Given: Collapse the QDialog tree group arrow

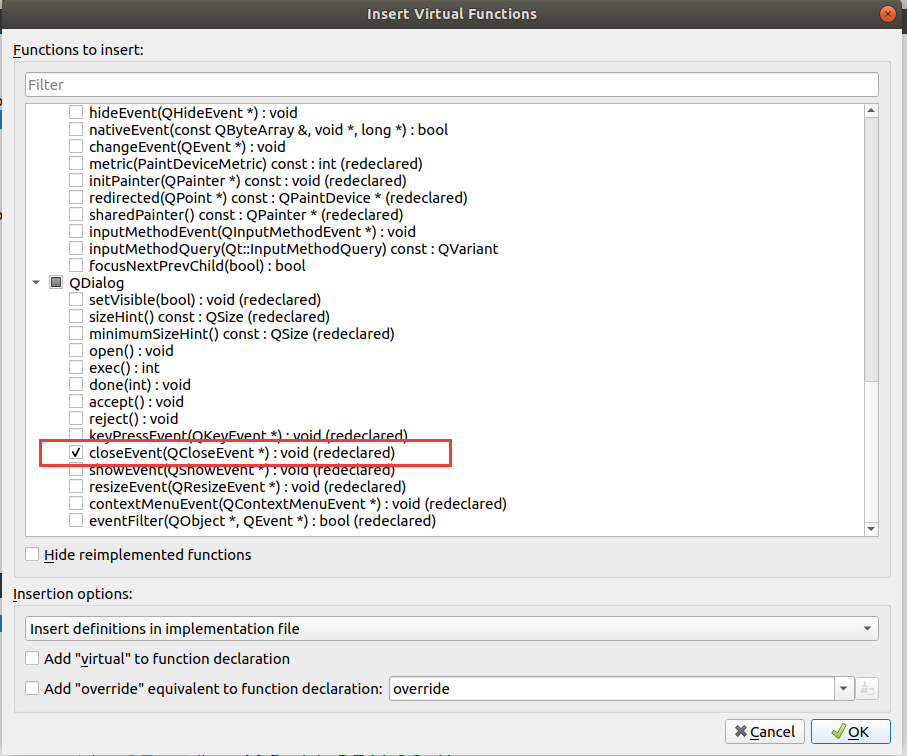Looking at the screenshot, I should [36, 282].
